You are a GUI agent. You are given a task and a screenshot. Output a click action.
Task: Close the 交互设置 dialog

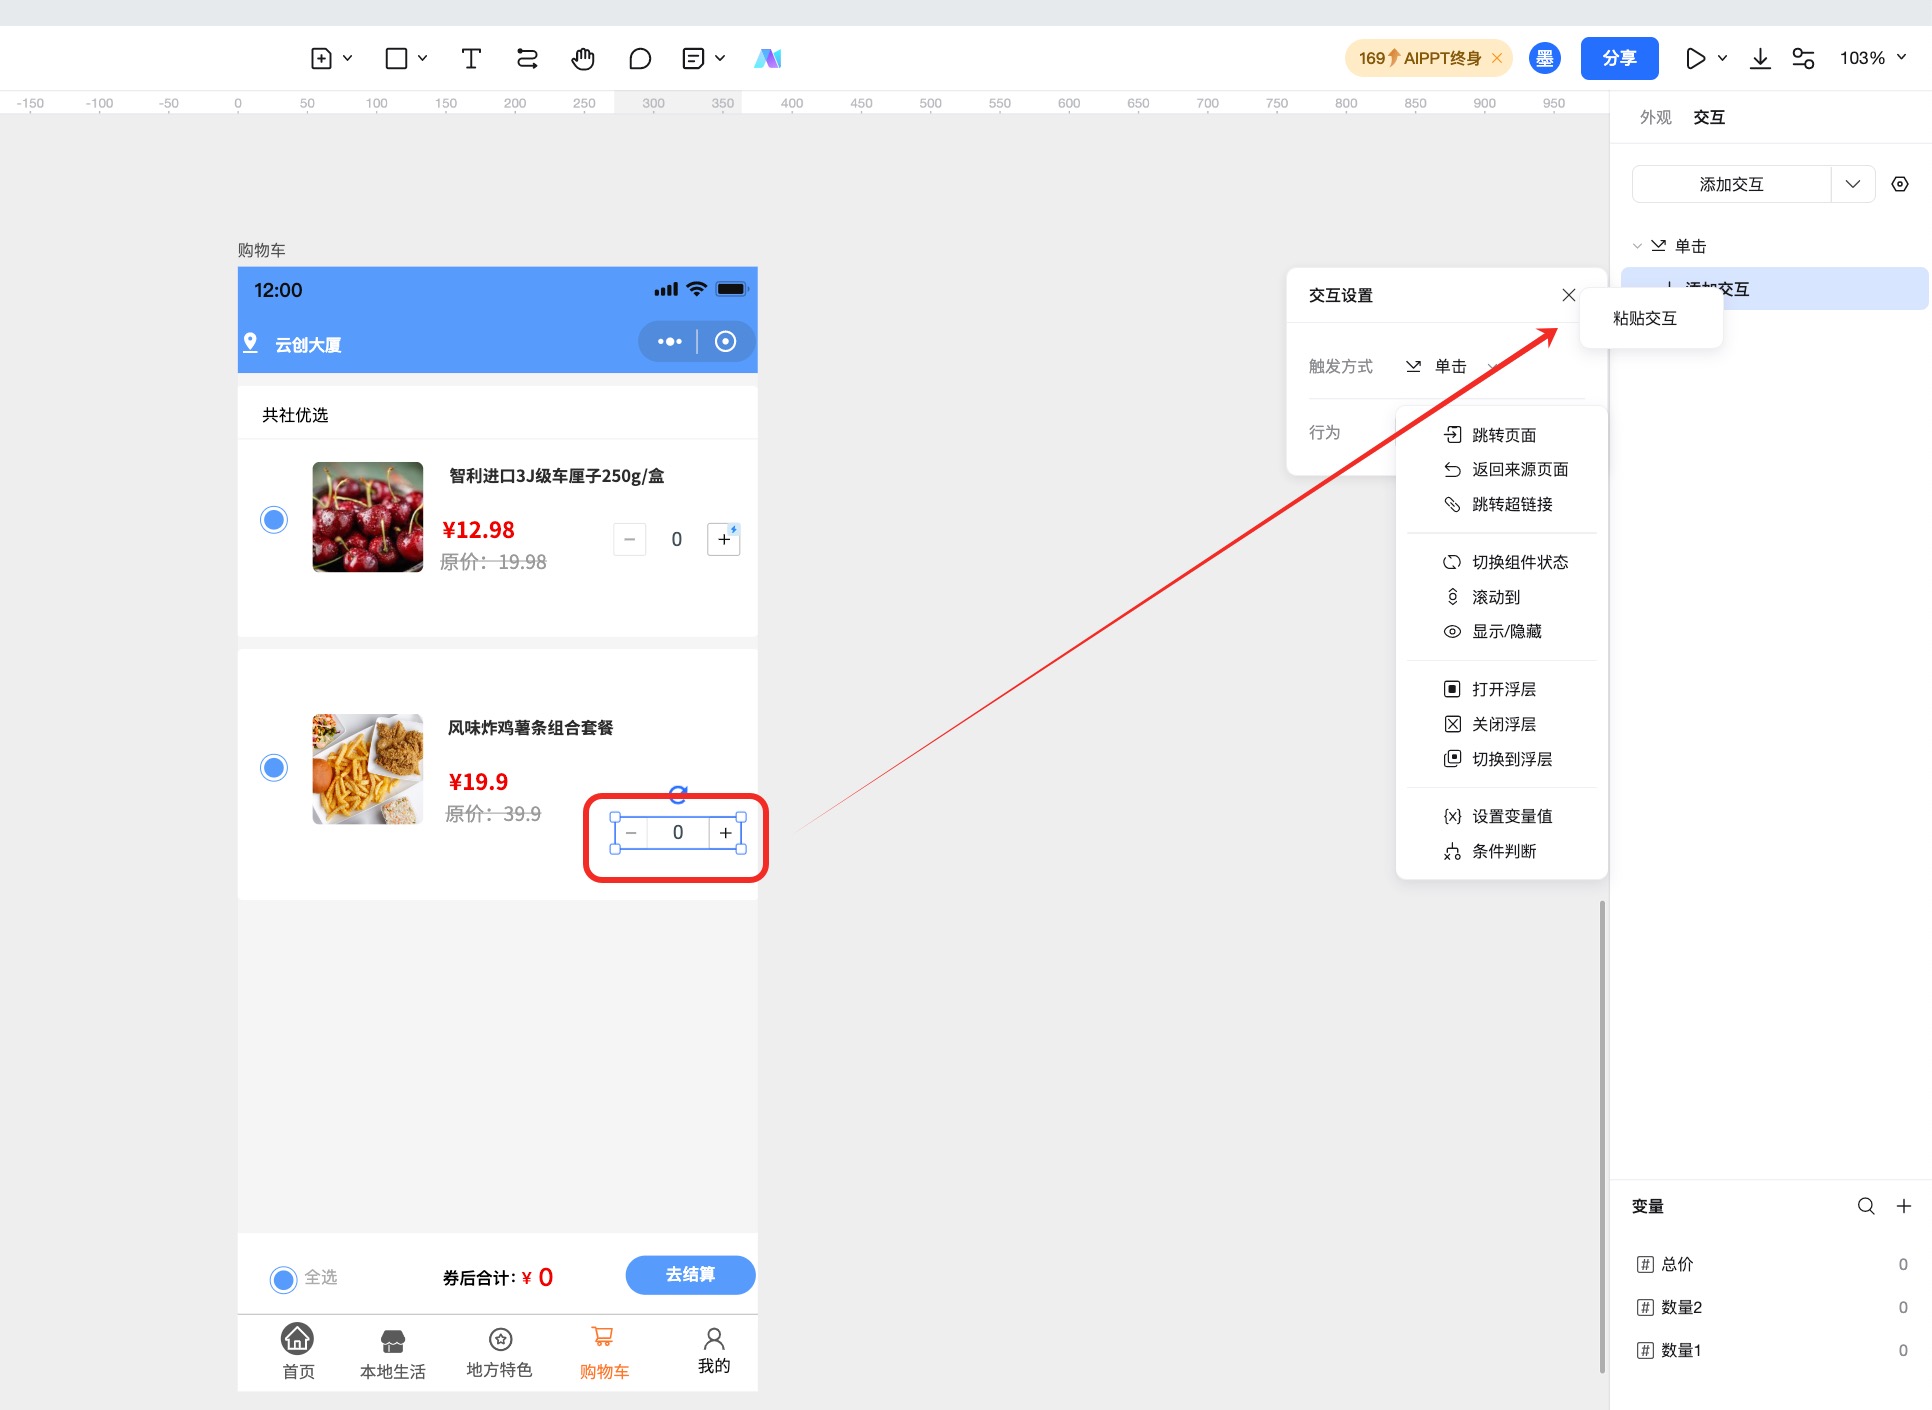(1569, 295)
